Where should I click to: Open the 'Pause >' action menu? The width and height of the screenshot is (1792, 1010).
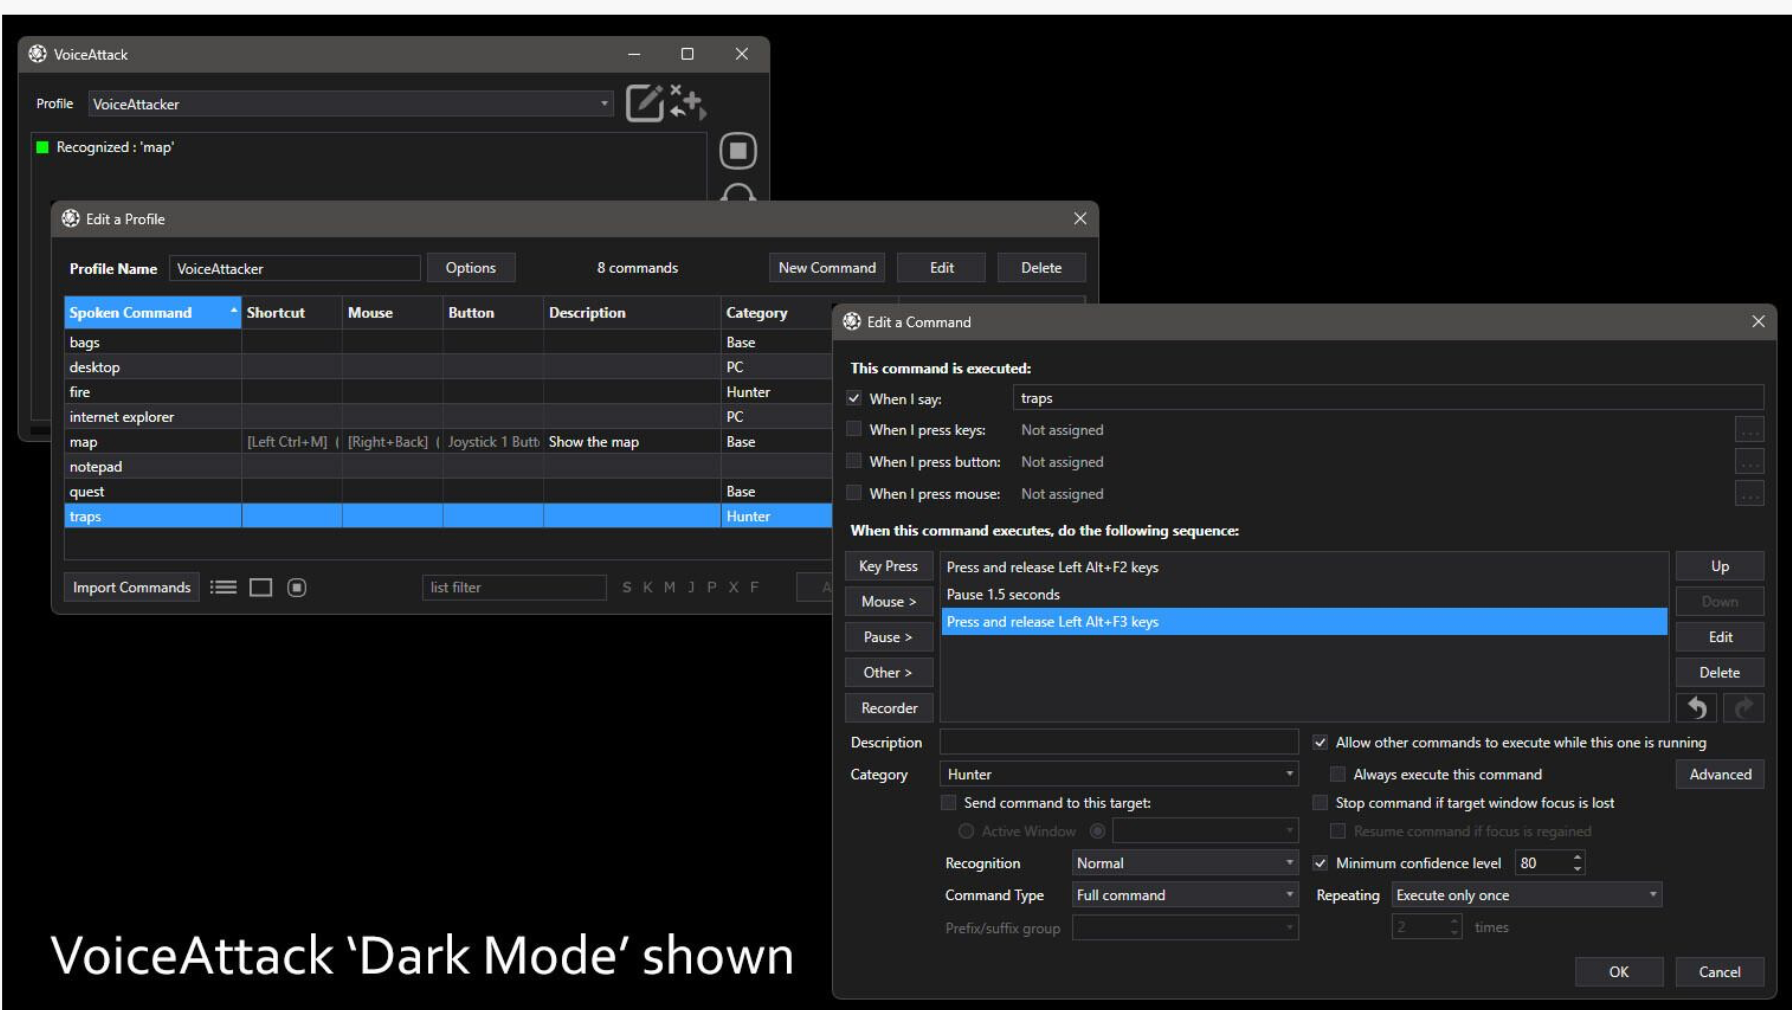tap(888, 637)
